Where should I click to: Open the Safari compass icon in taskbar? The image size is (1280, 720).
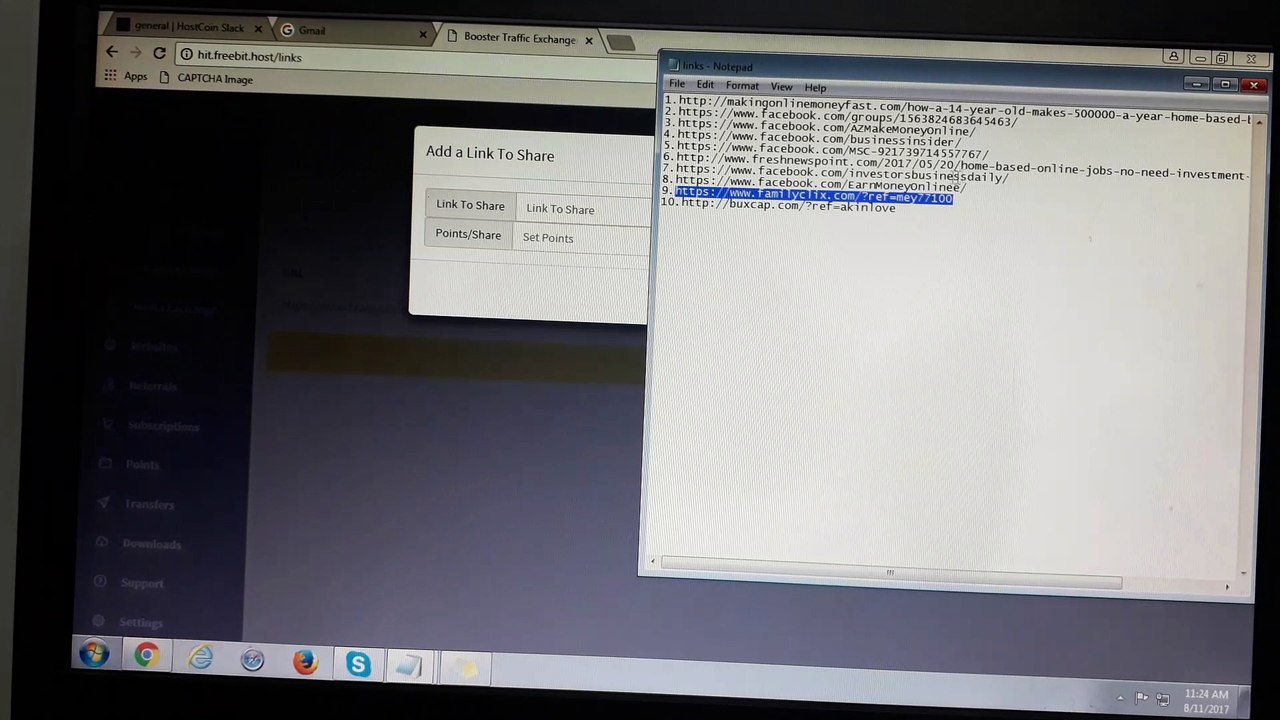pyautogui.click(x=252, y=660)
